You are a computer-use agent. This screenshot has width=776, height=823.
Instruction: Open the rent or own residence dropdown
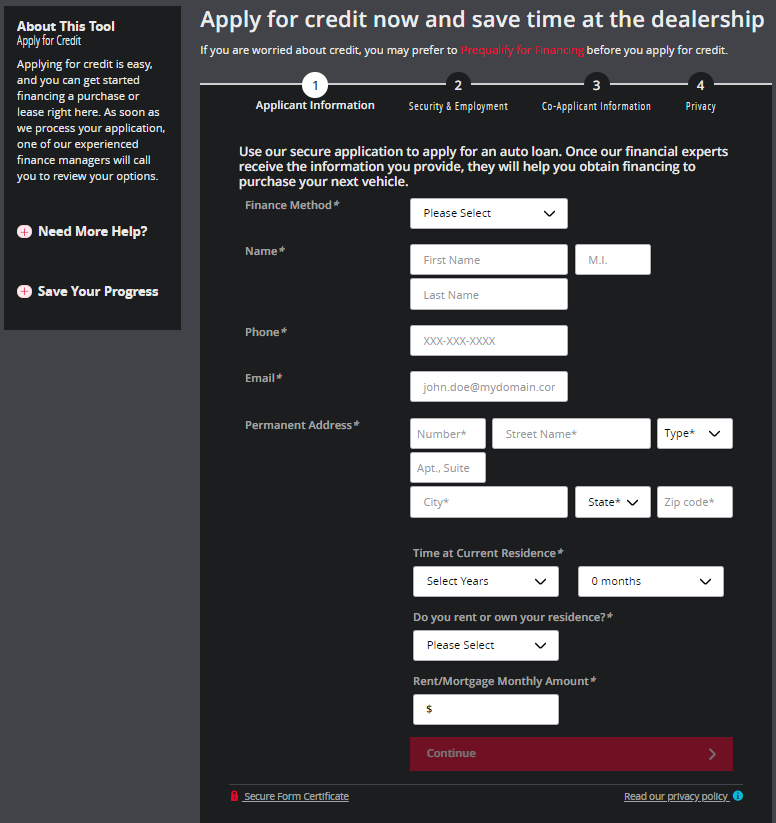point(485,645)
